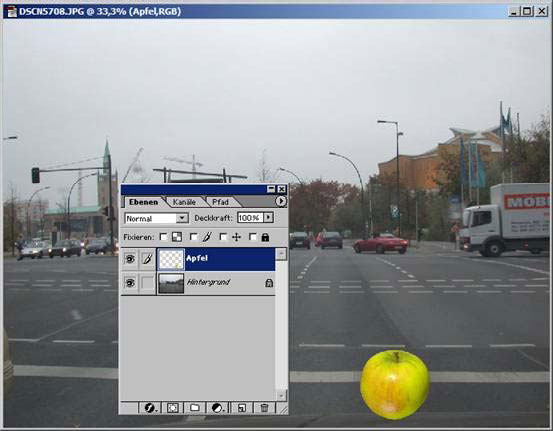The image size is (553, 431).
Task: Toggle the link box on Hintergrund layer
Action: (147, 283)
